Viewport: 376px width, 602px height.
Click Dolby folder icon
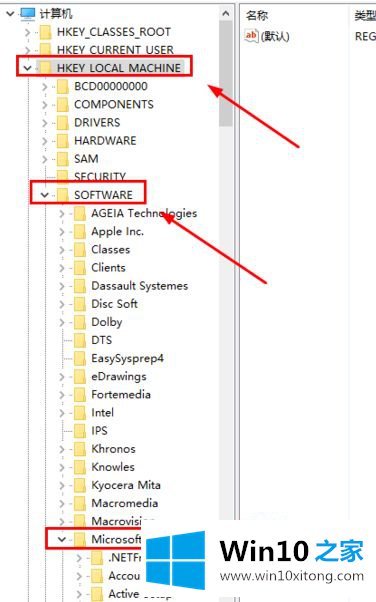[x=80, y=322]
